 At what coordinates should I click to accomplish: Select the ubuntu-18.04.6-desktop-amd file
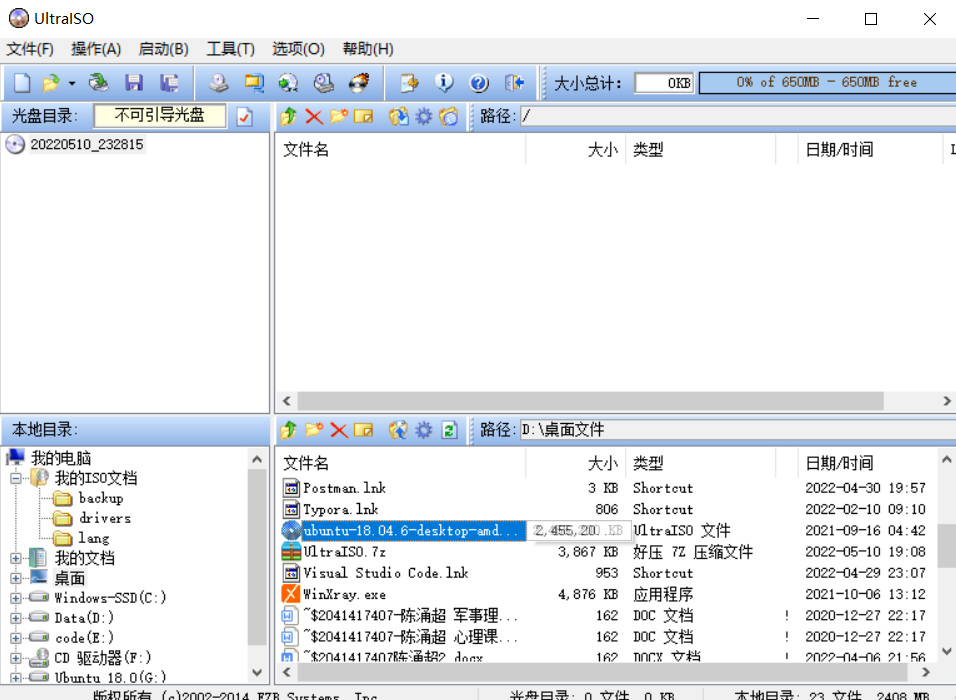(x=404, y=530)
